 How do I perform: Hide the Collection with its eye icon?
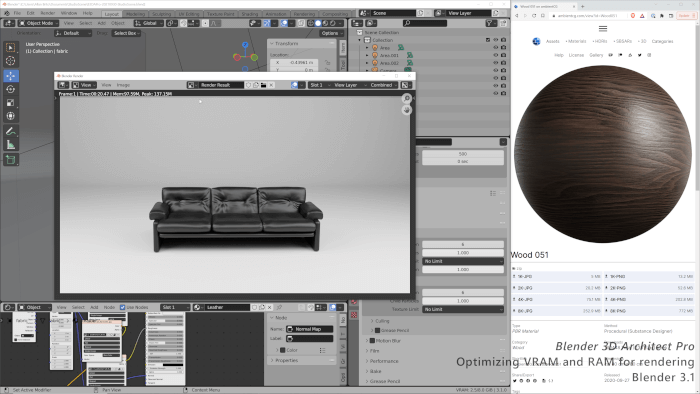[496, 40]
